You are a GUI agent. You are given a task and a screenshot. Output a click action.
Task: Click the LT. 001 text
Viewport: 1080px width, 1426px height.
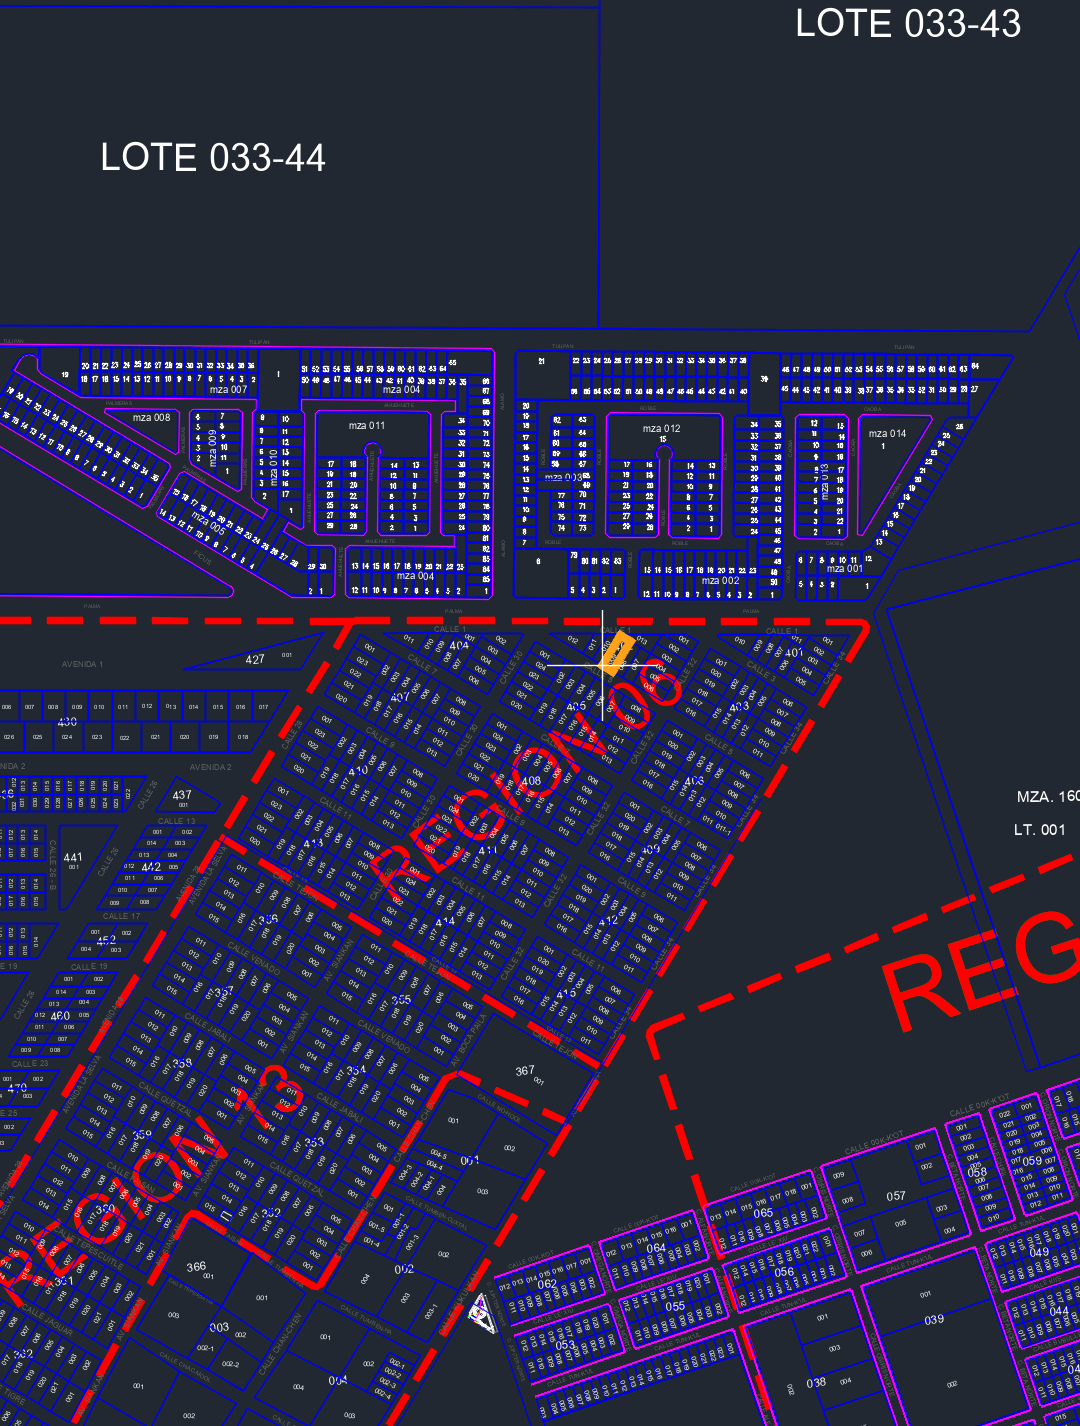1039,829
